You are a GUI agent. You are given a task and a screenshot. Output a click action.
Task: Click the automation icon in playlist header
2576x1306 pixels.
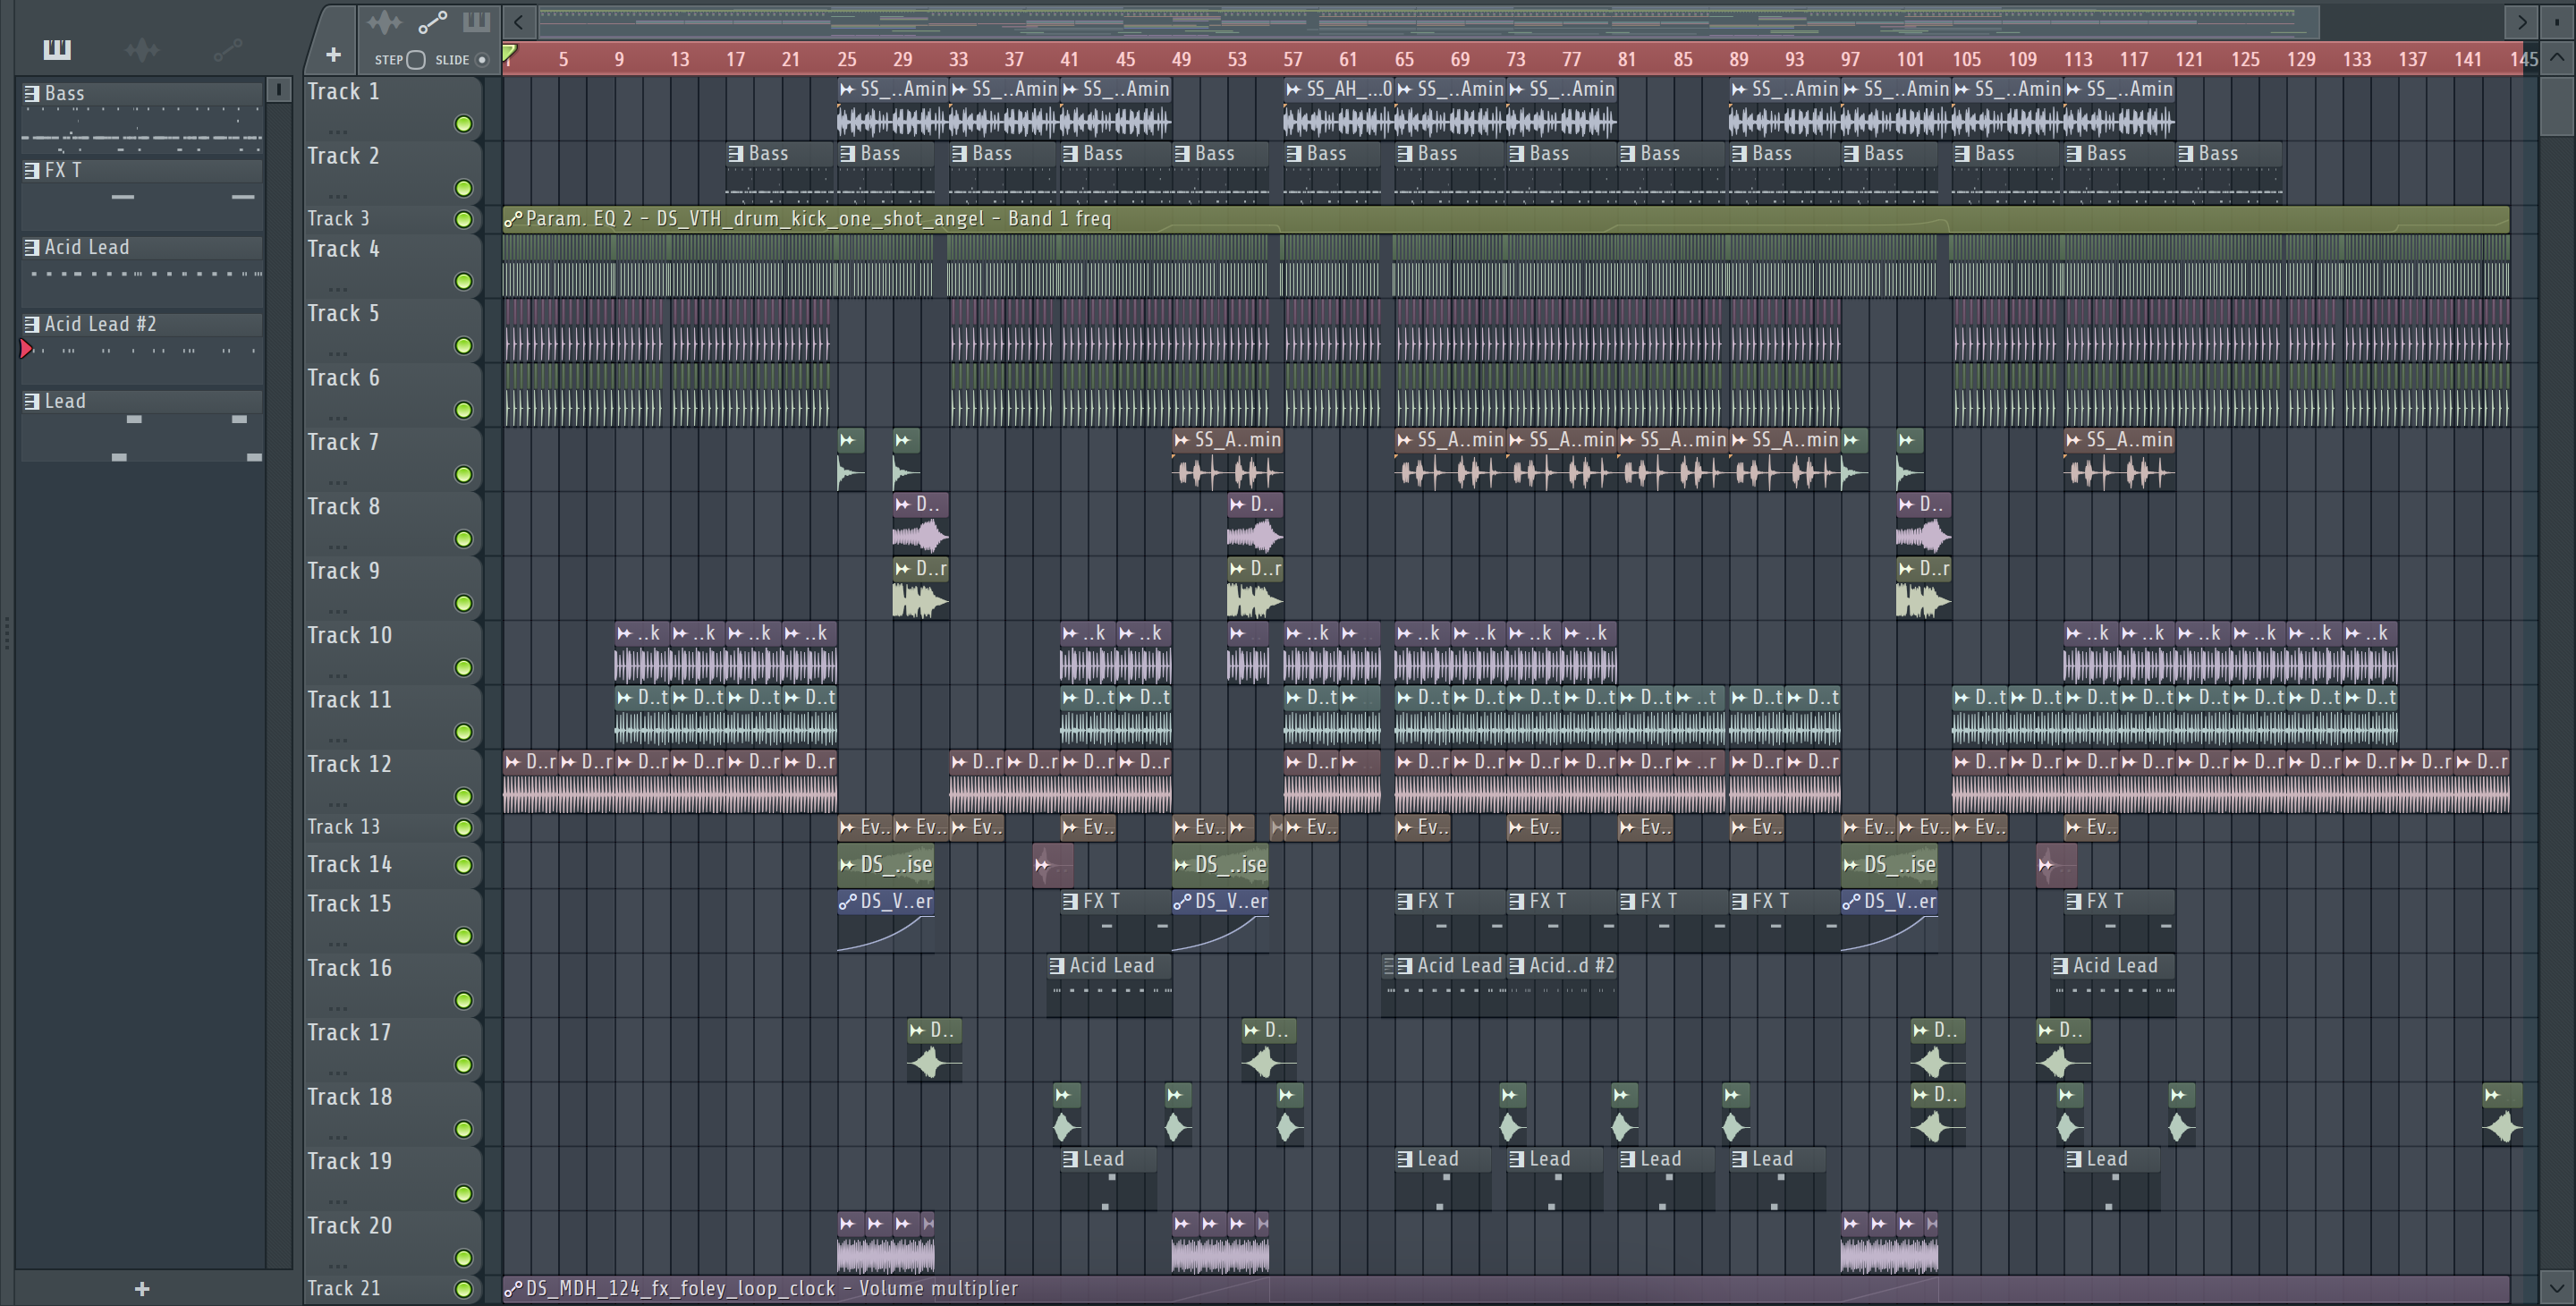point(433,22)
